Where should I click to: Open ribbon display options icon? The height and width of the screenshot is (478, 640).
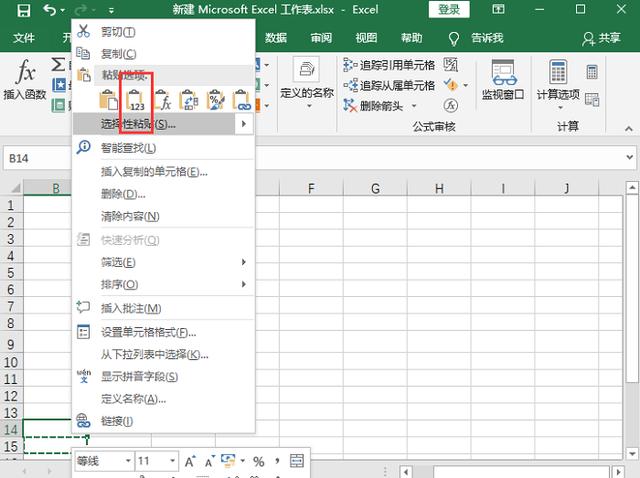click(x=498, y=9)
